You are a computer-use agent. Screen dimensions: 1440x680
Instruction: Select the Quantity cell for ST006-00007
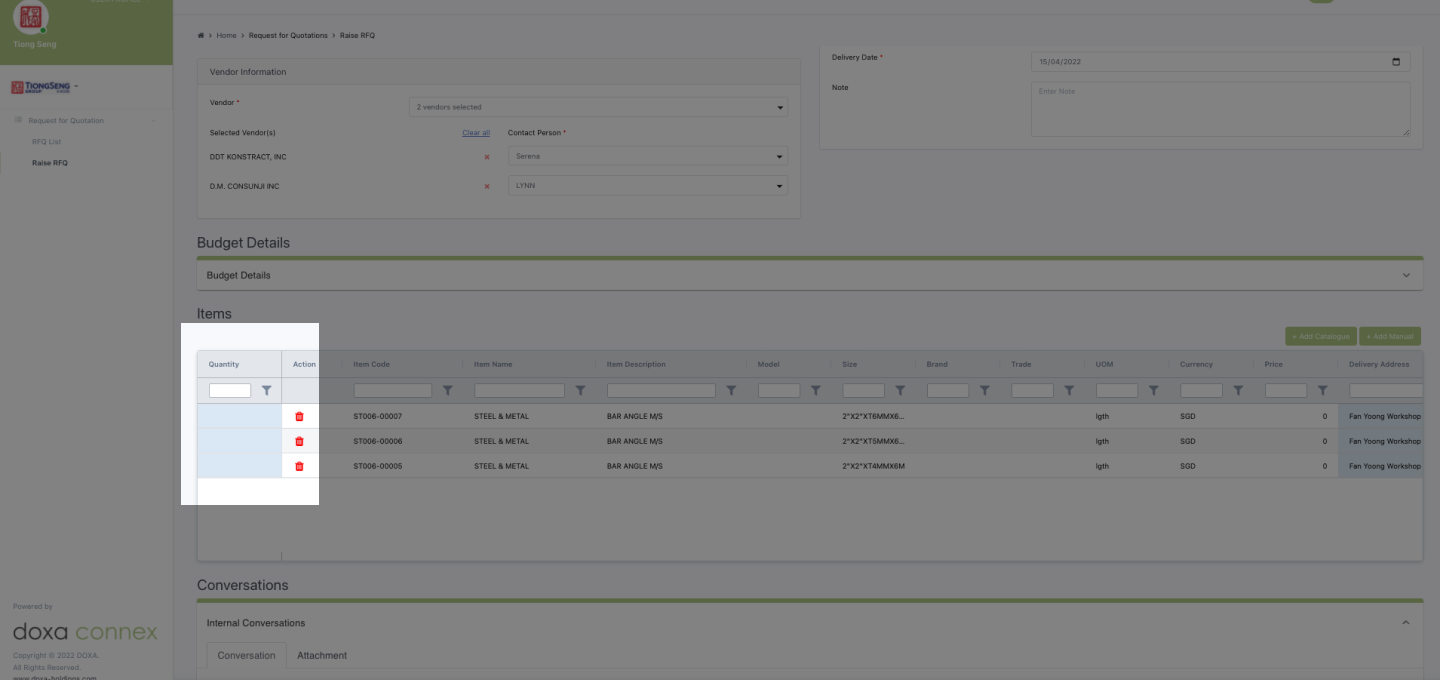pyautogui.click(x=239, y=416)
